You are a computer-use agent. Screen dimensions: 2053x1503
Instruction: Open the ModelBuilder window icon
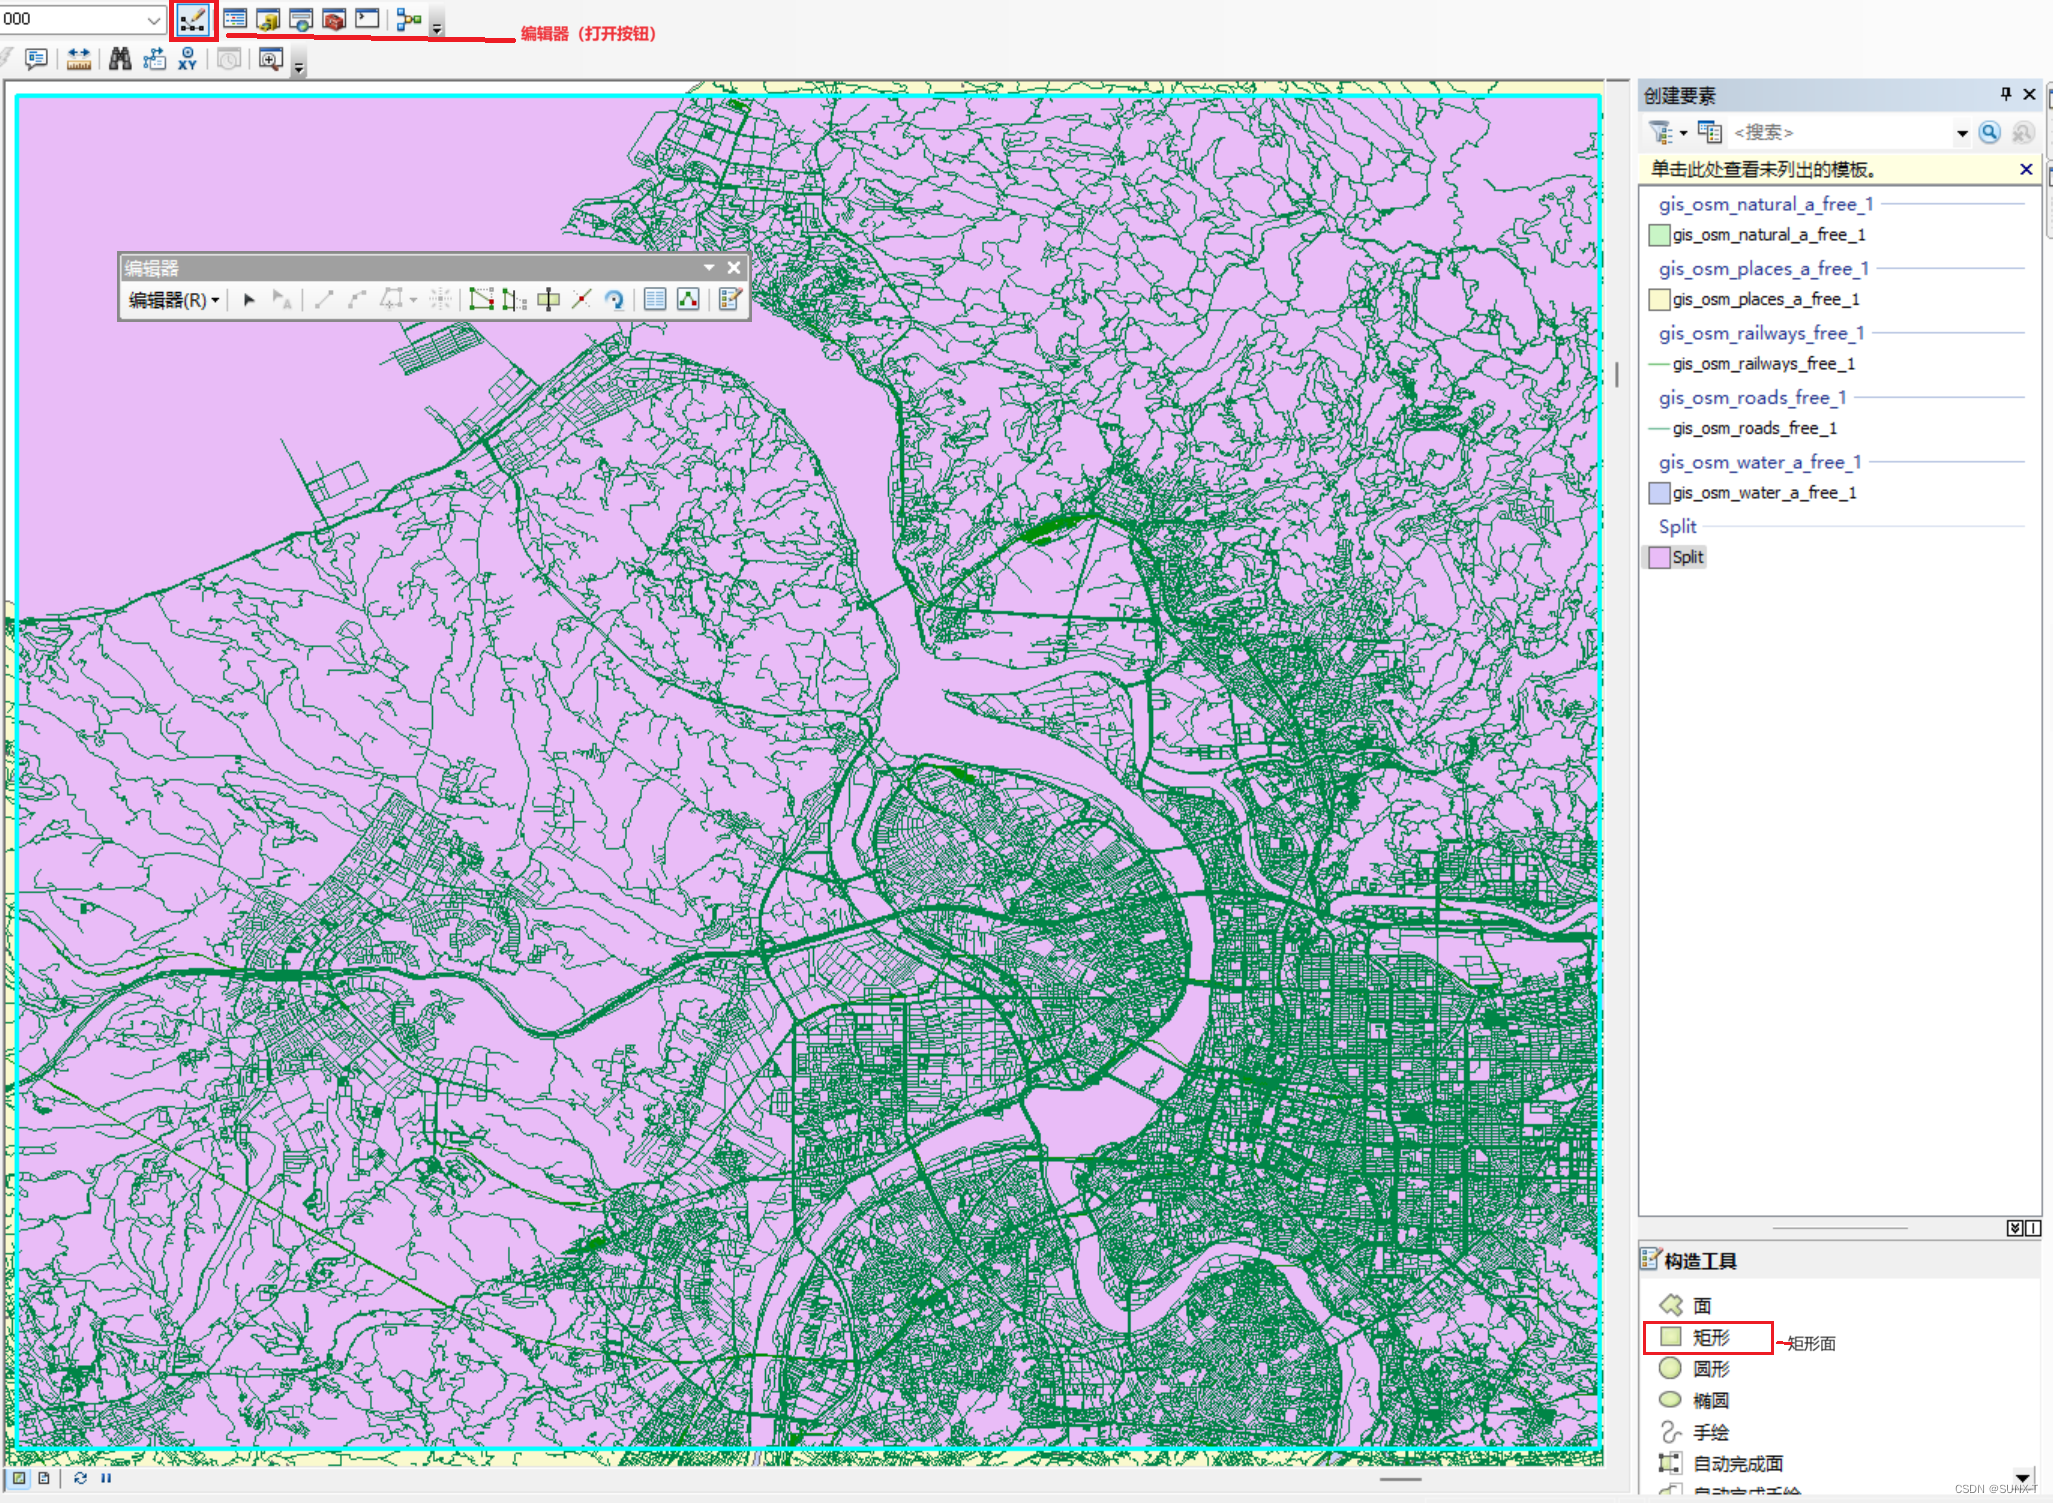tap(409, 19)
